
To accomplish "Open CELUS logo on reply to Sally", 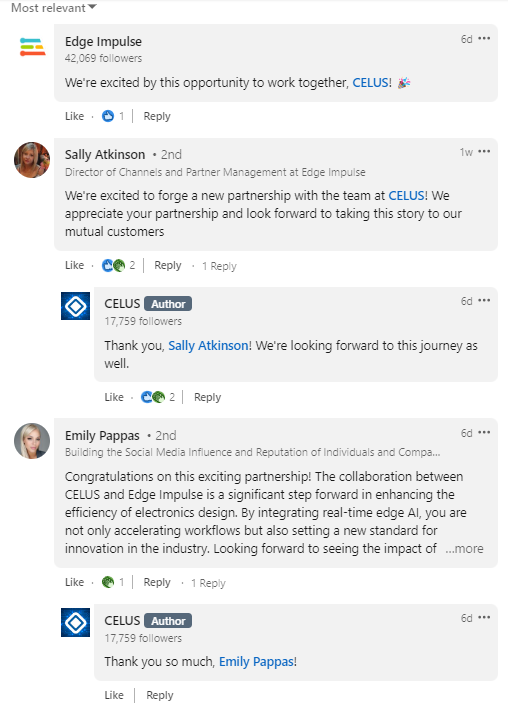I will (75, 306).
